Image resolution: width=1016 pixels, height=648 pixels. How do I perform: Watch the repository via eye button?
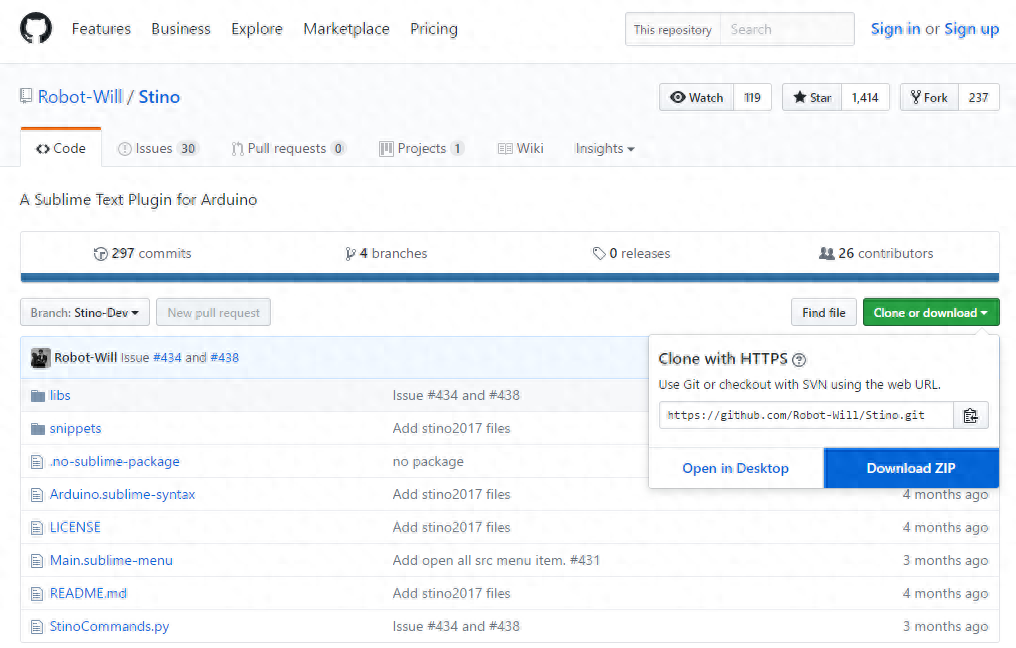click(x=697, y=97)
